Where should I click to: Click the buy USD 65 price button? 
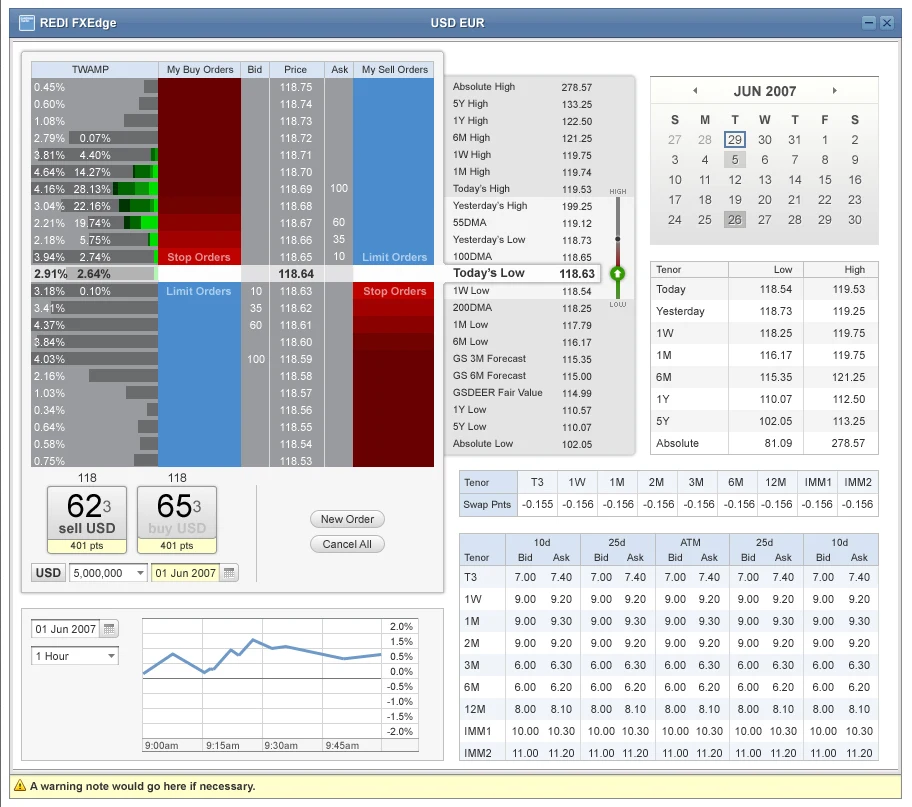click(177, 520)
